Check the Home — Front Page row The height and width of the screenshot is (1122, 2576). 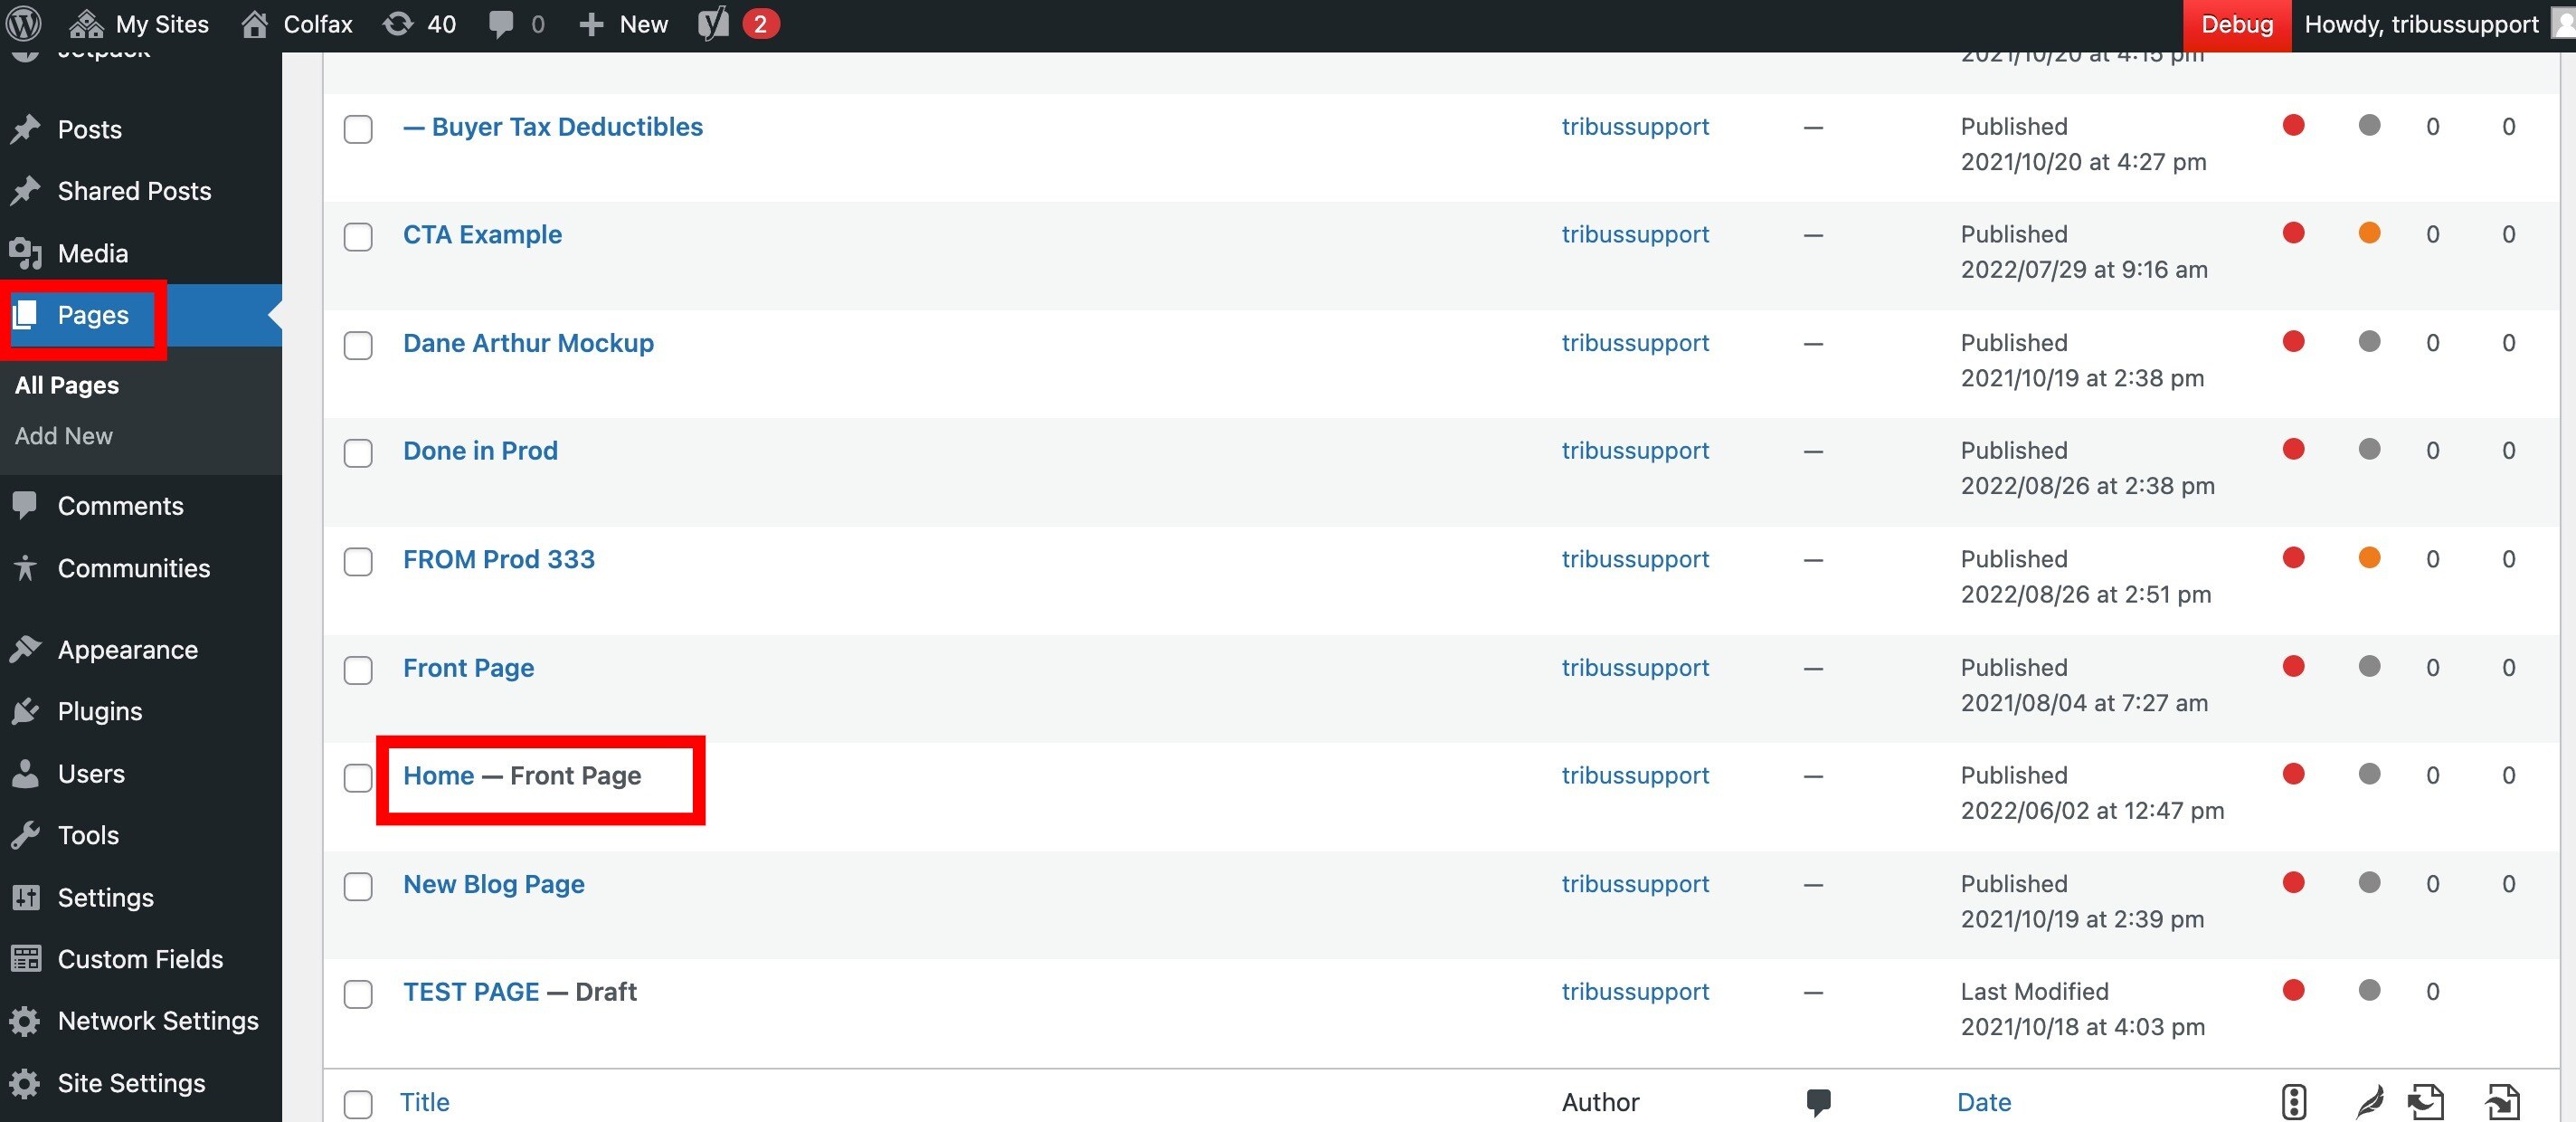[358, 778]
